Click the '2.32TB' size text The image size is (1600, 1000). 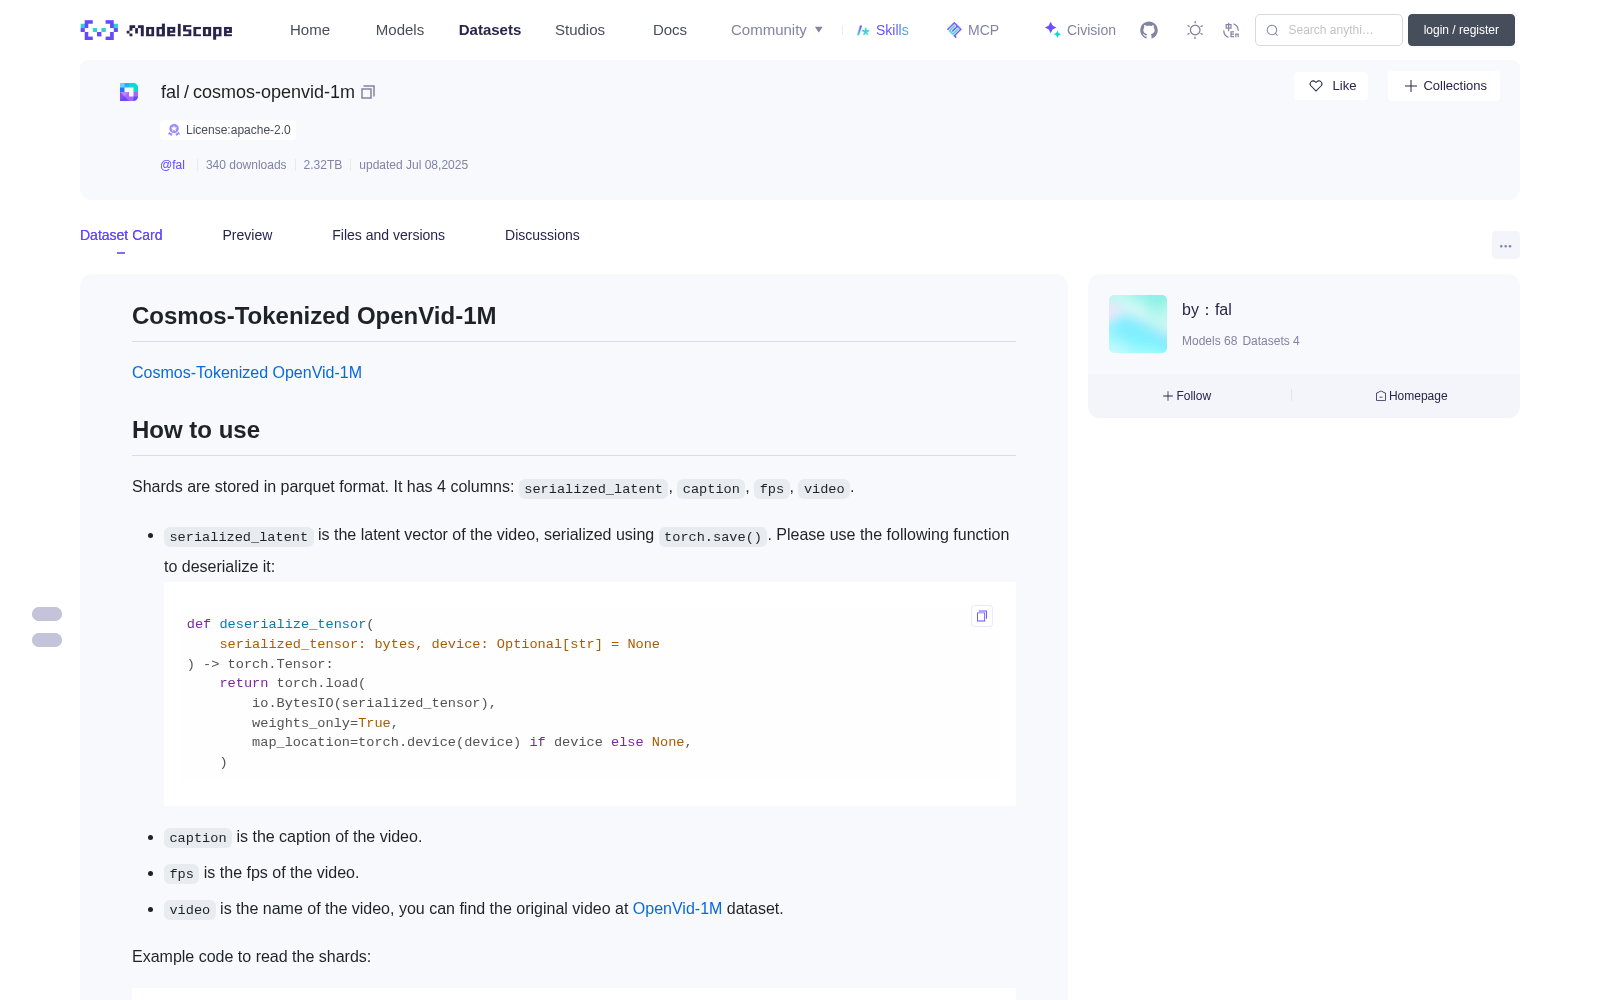[323, 165]
